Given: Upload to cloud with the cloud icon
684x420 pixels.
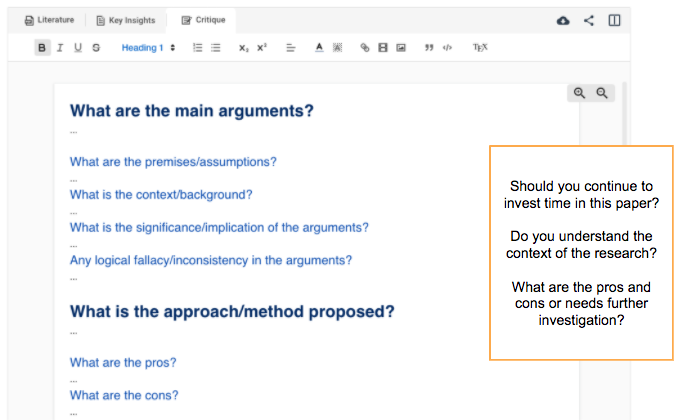Looking at the screenshot, I should tap(563, 20).
